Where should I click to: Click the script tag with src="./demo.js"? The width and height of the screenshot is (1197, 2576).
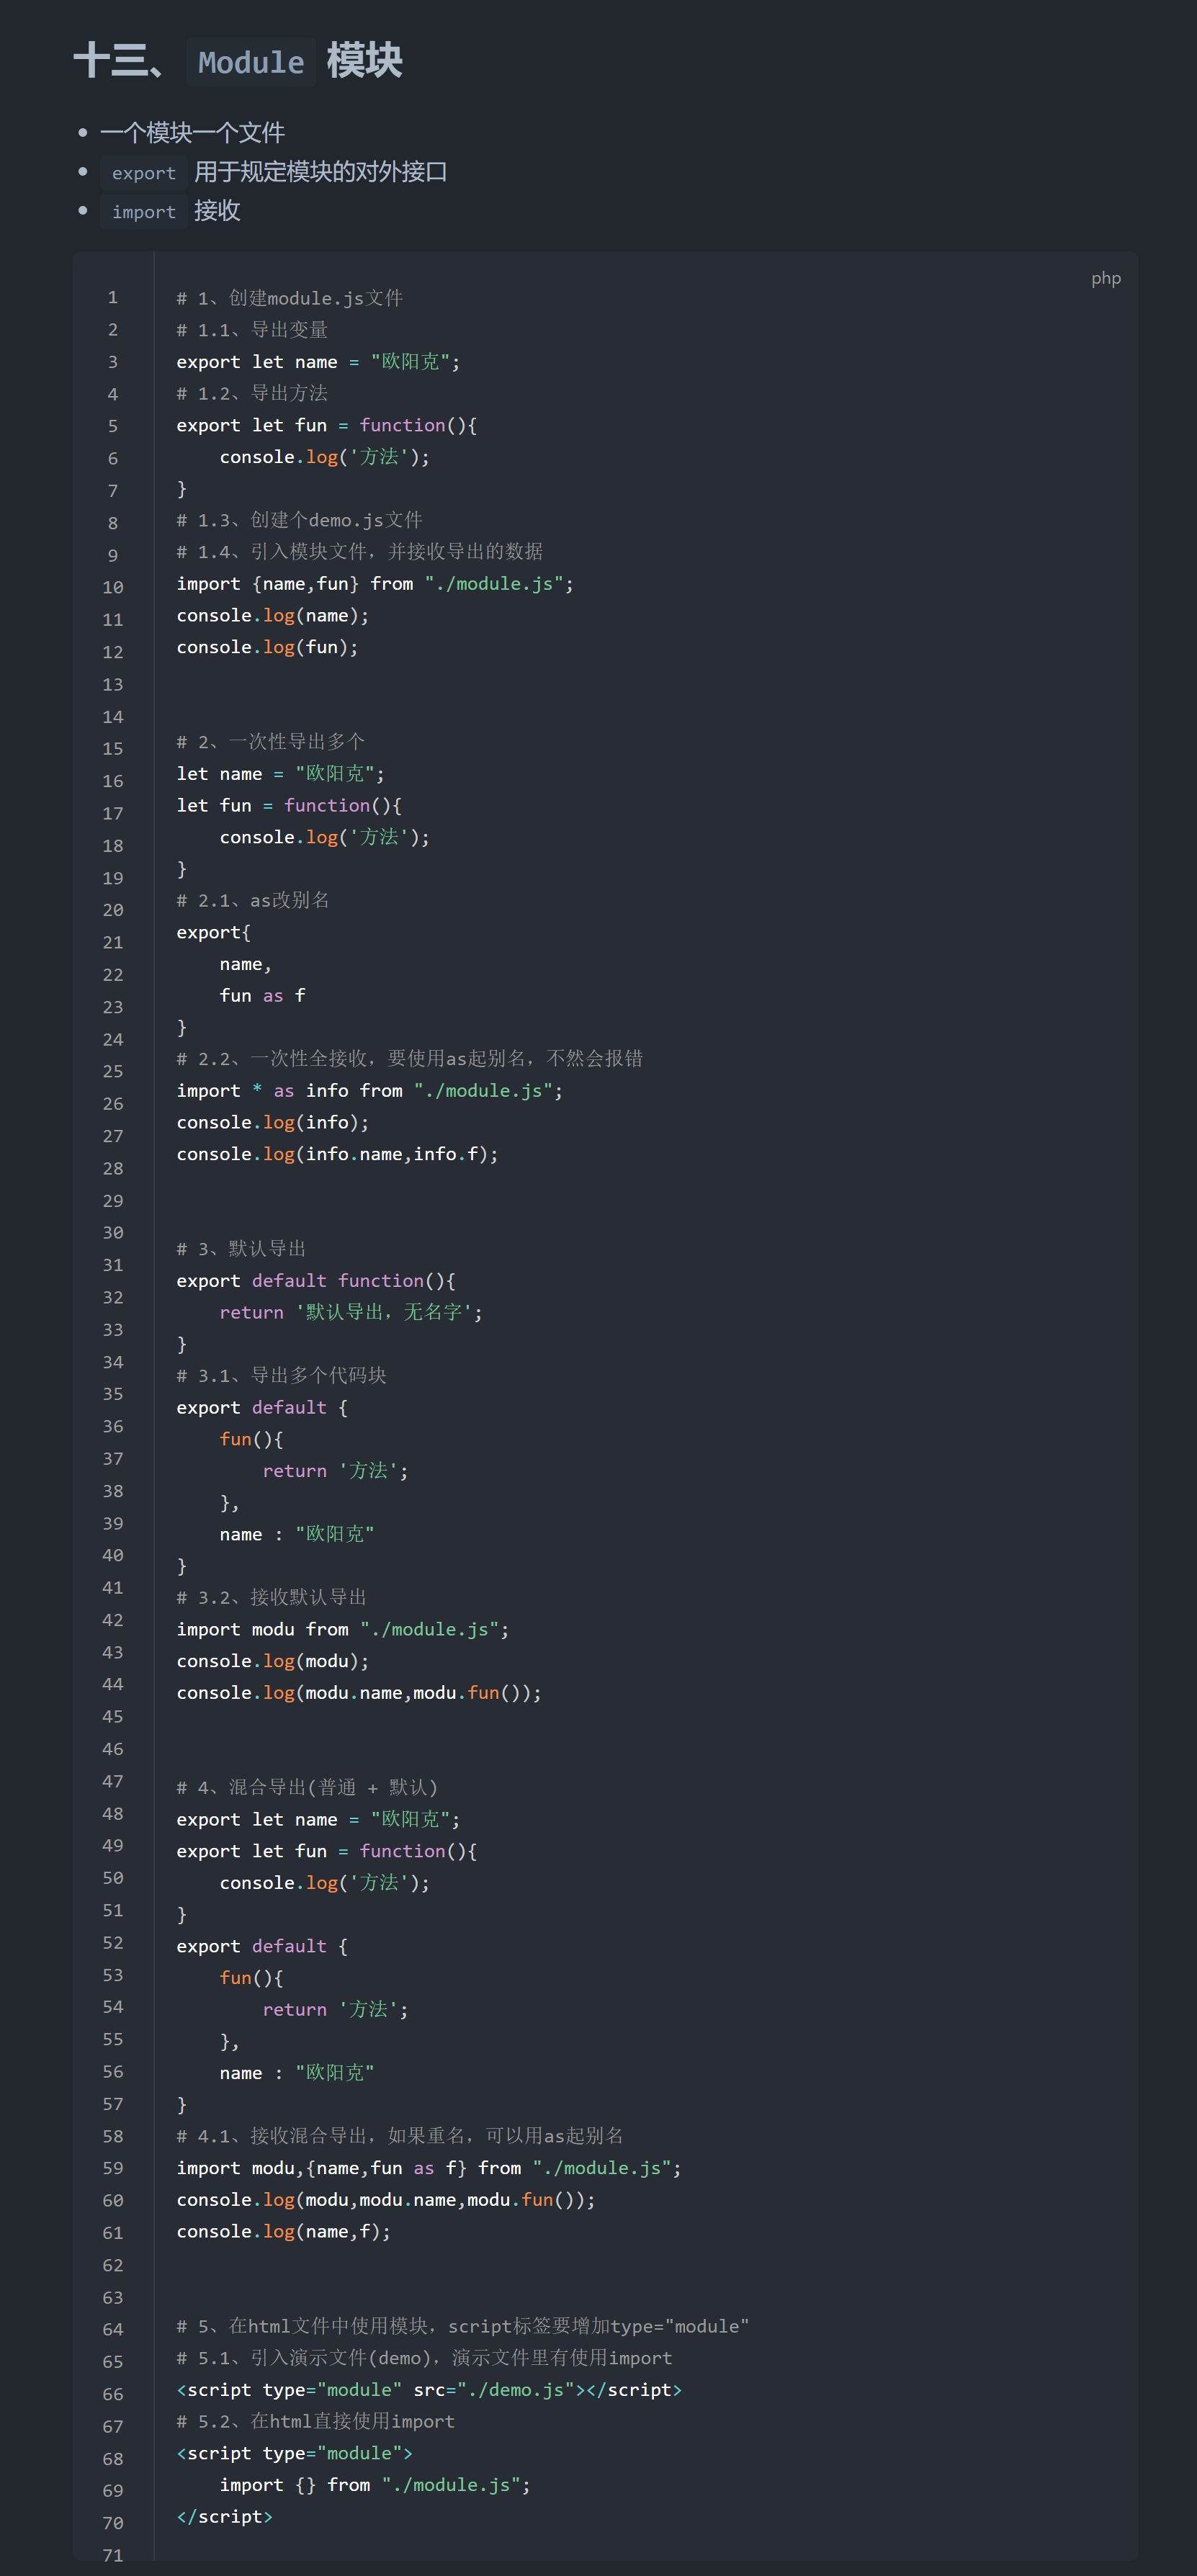tap(429, 2390)
